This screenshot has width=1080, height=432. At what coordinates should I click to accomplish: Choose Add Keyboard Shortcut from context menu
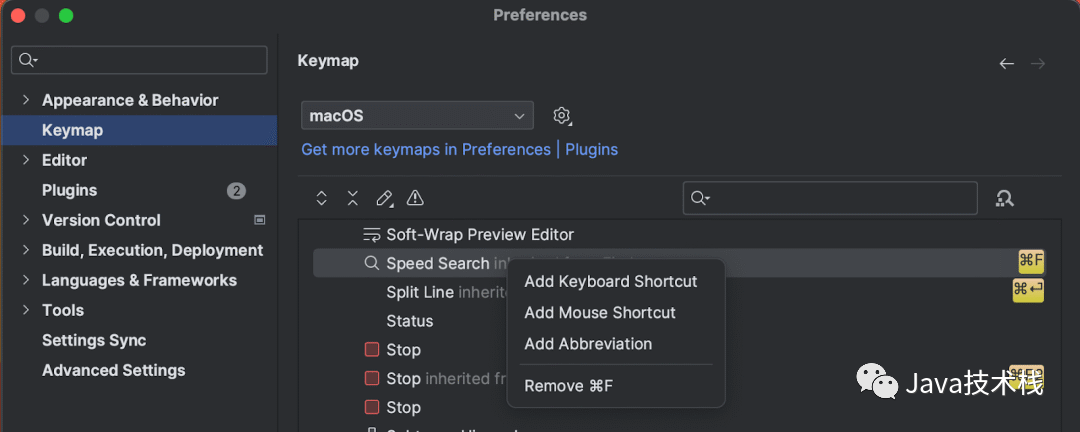[x=616, y=281]
